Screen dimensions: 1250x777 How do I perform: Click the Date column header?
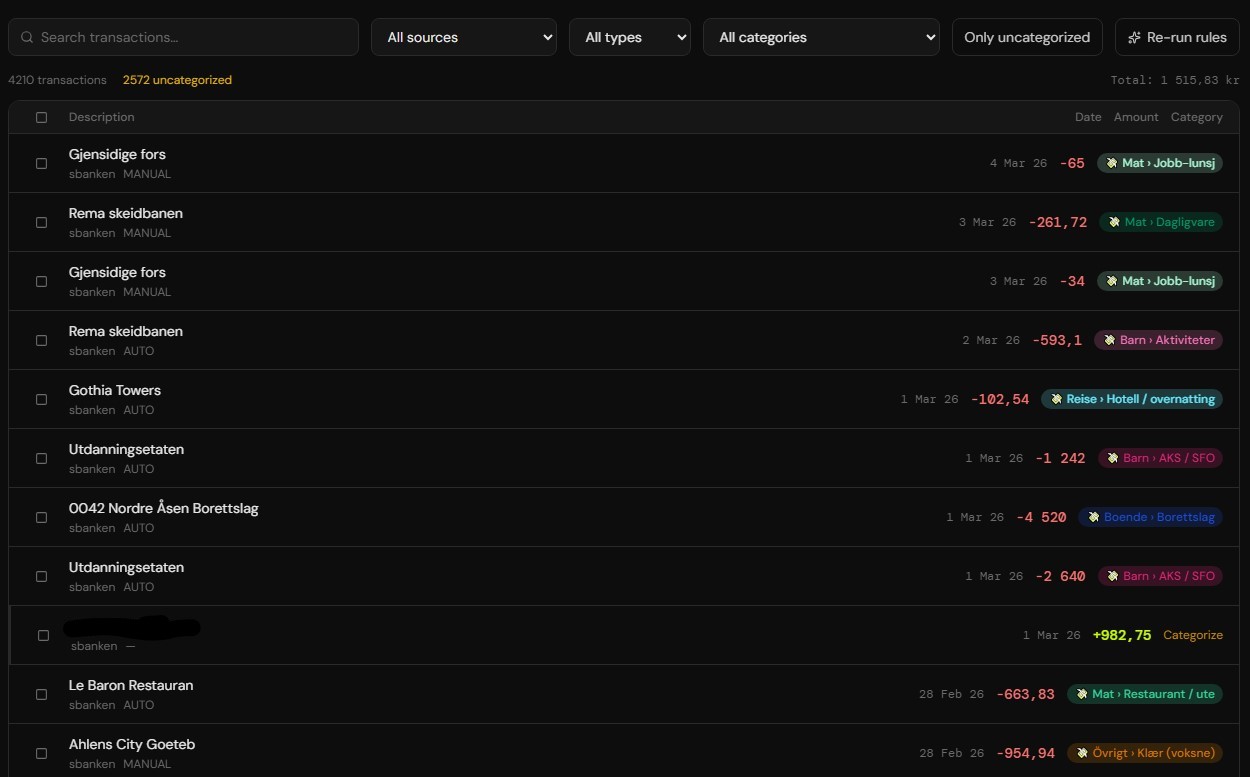pyautogui.click(x=1088, y=117)
